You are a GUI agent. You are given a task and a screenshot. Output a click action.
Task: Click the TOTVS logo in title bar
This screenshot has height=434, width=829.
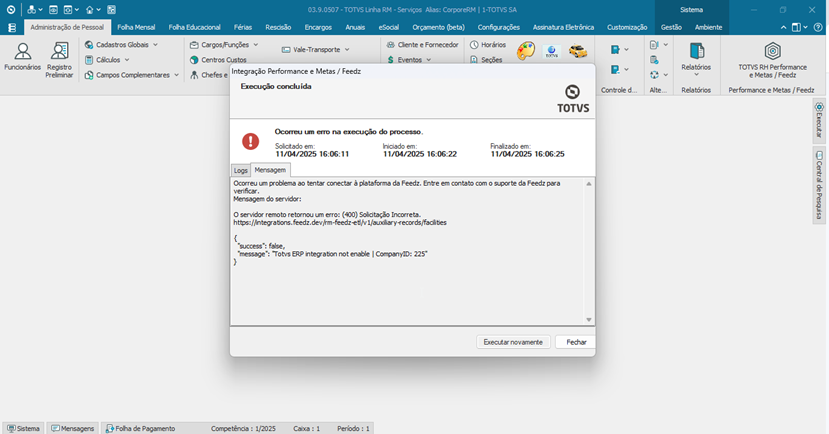pos(11,10)
